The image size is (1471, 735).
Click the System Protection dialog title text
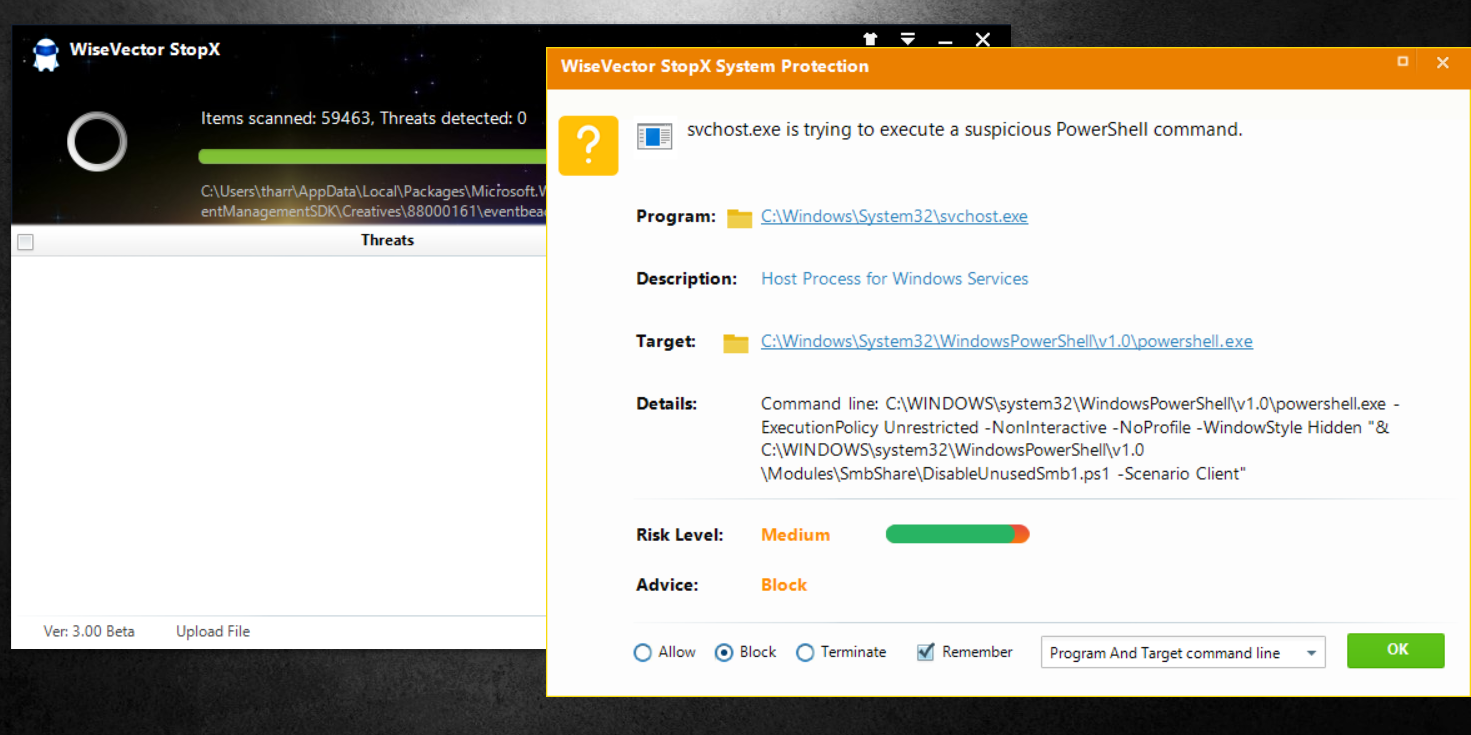click(x=715, y=66)
